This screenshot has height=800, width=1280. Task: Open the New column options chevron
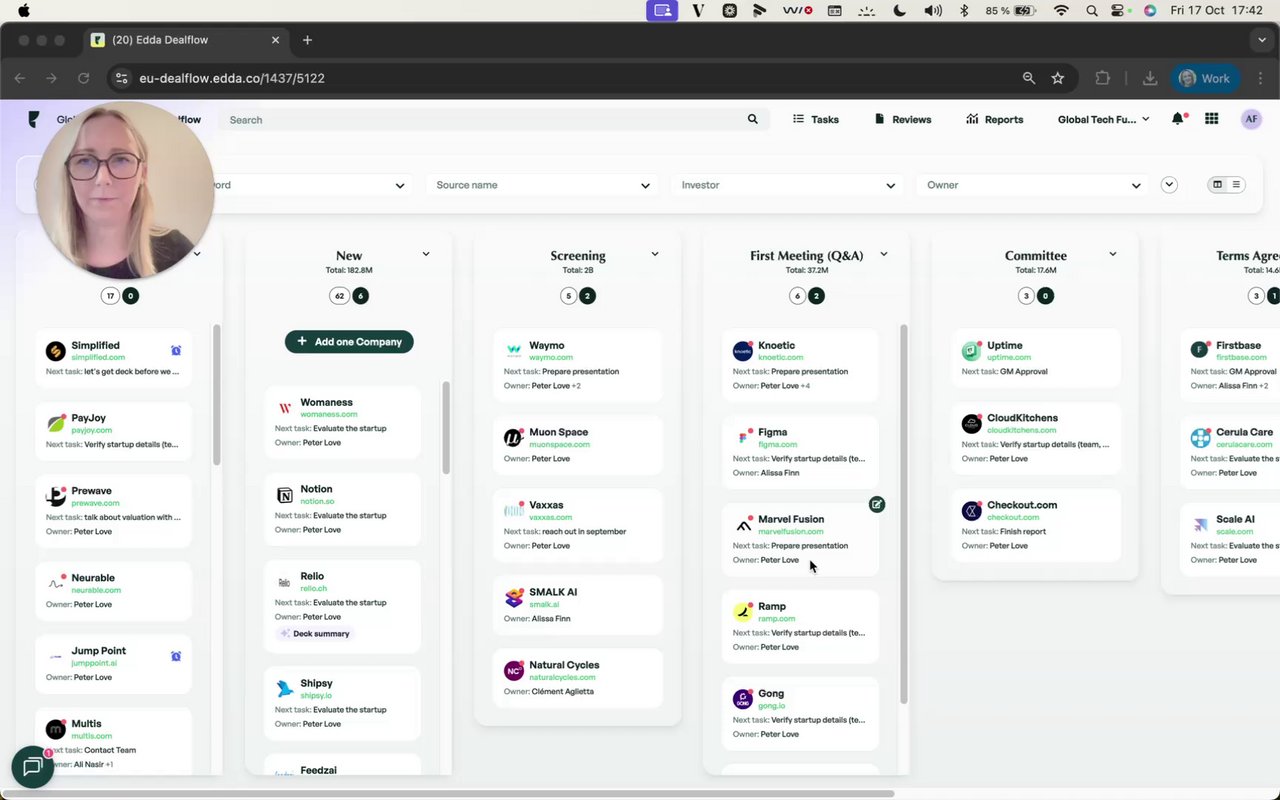pos(426,254)
